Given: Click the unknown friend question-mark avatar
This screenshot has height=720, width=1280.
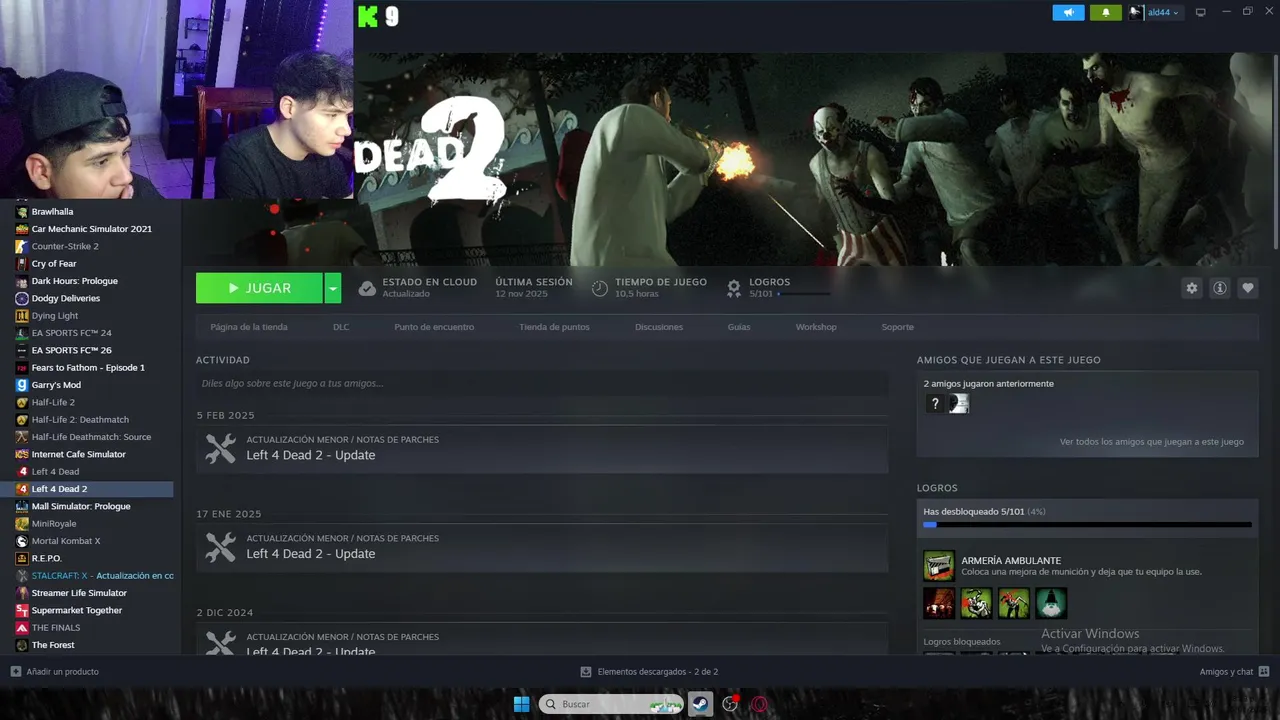Looking at the screenshot, I should [x=934, y=404].
